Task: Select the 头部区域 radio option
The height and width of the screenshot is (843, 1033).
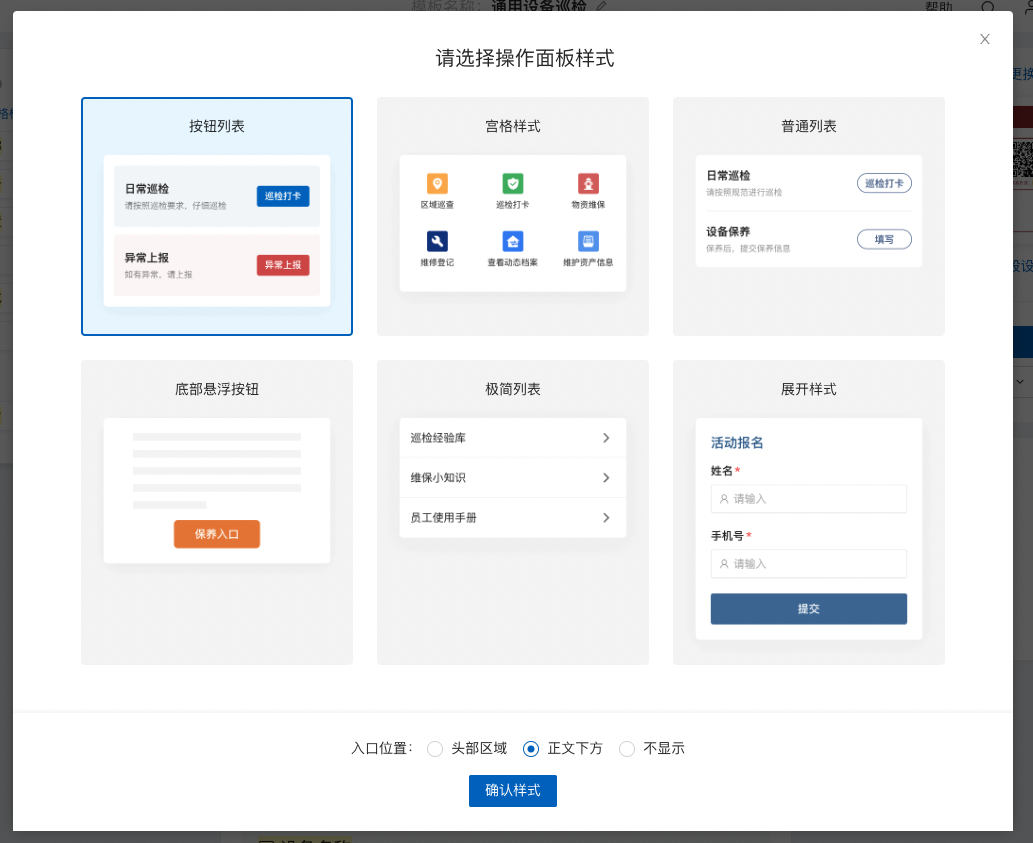Action: pyautogui.click(x=435, y=749)
